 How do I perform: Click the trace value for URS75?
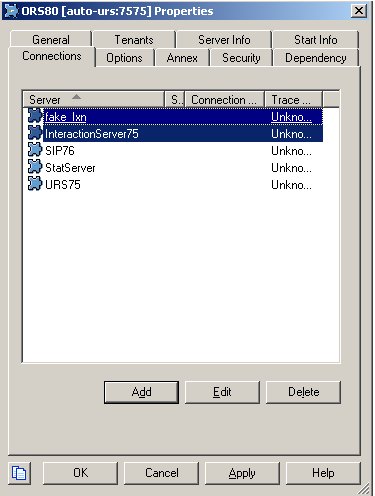pyautogui.click(x=291, y=185)
